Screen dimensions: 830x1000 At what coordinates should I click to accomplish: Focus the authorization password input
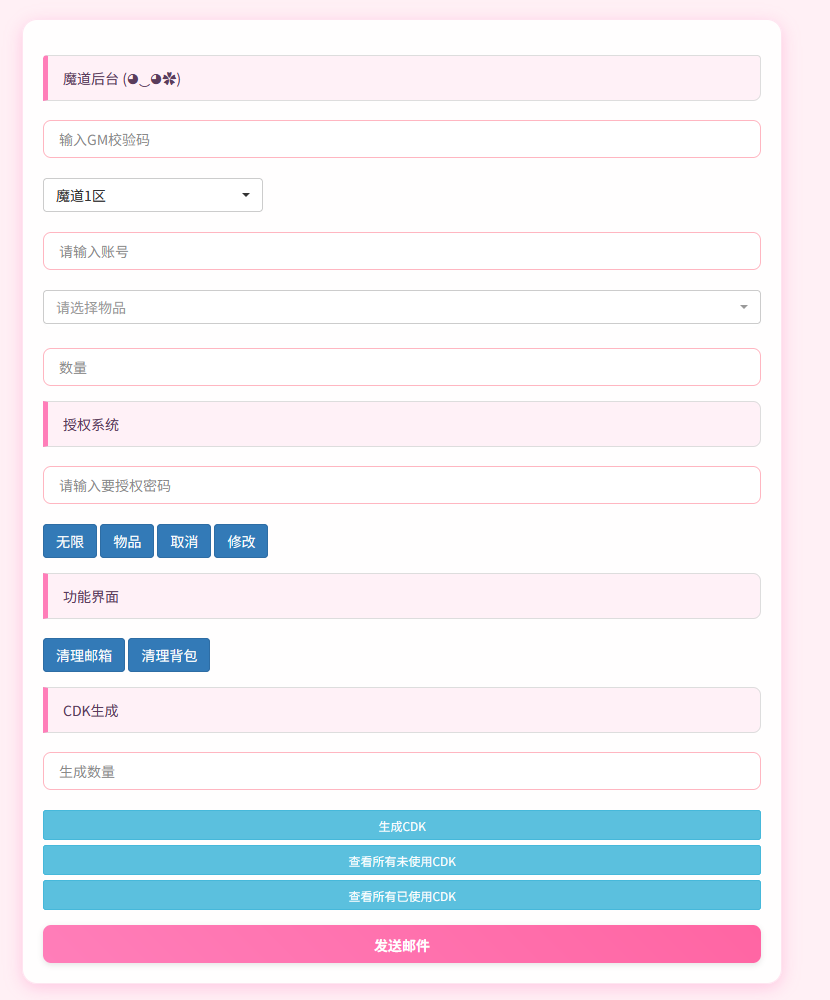(x=400, y=485)
